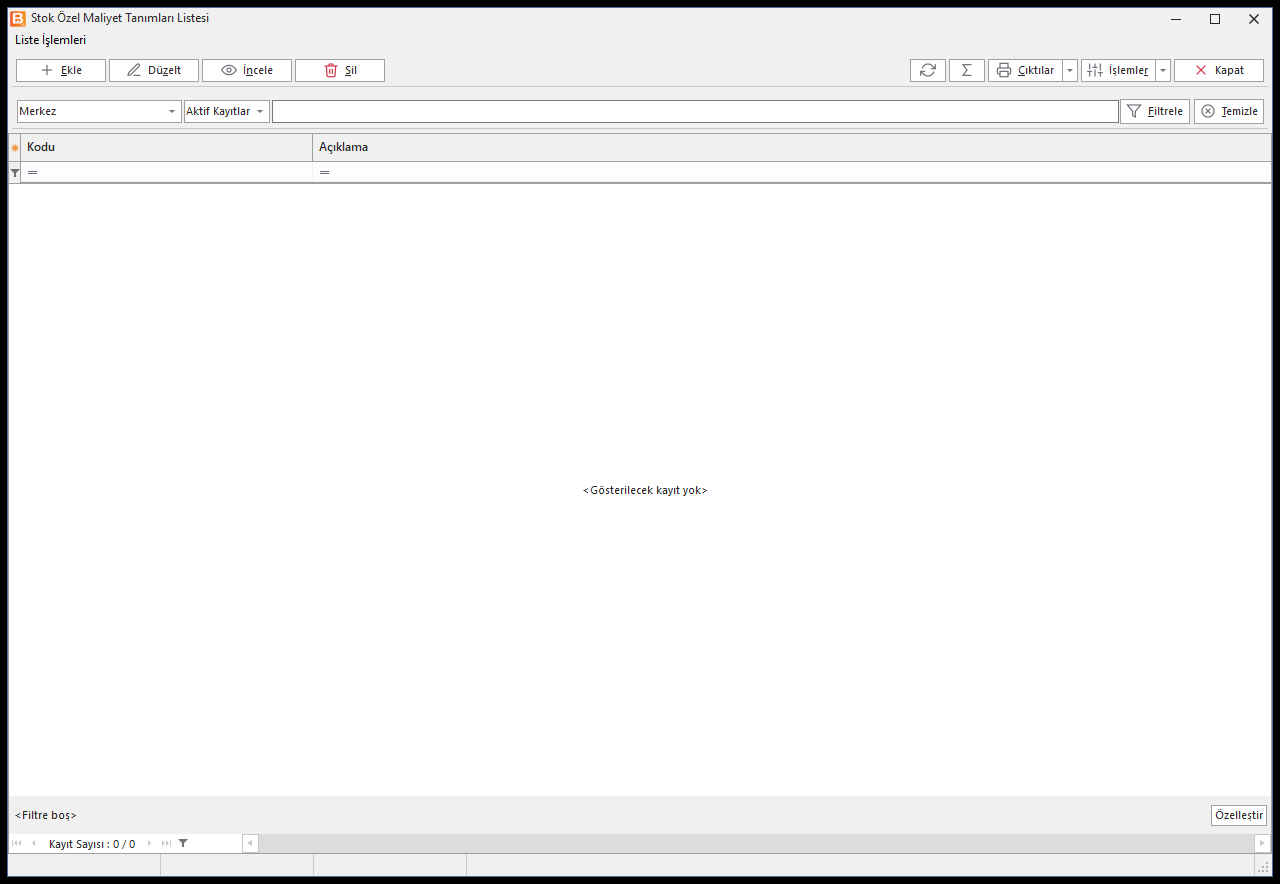Image resolution: width=1280 pixels, height=884 pixels.
Task: Expand the İşlemler dropdown arrow
Action: (1163, 70)
